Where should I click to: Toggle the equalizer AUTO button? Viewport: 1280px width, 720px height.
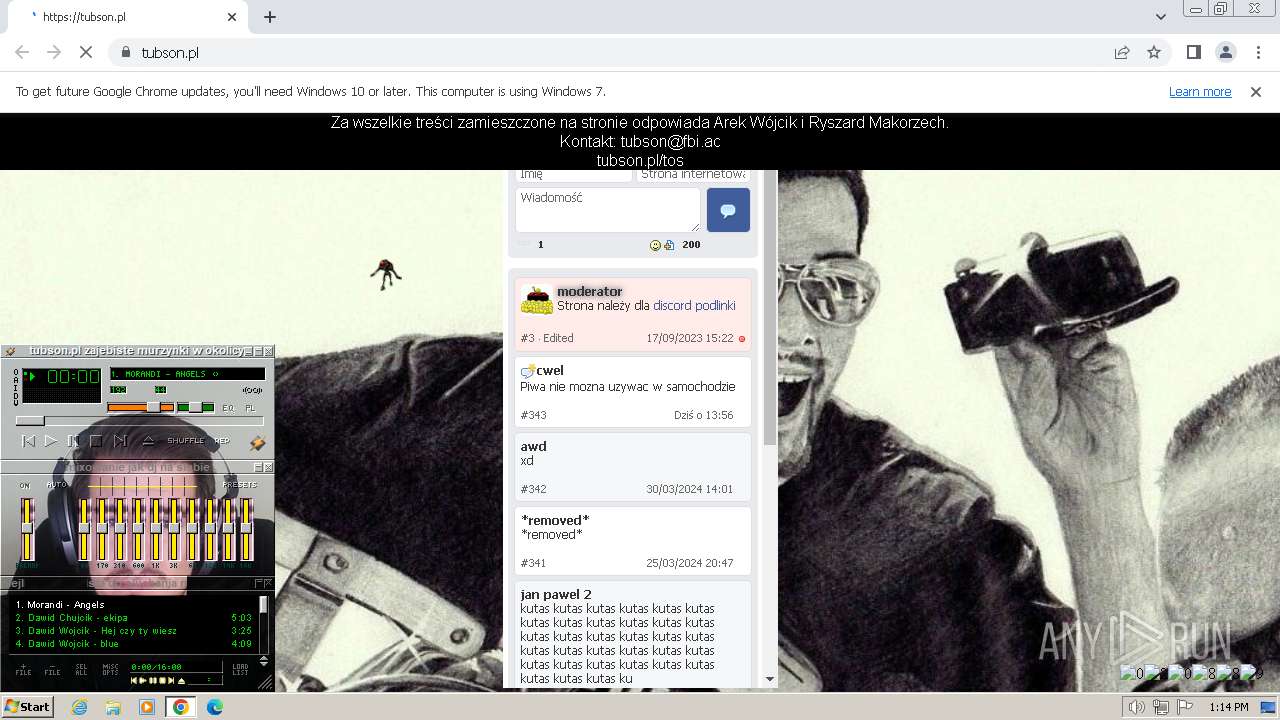[57, 485]
